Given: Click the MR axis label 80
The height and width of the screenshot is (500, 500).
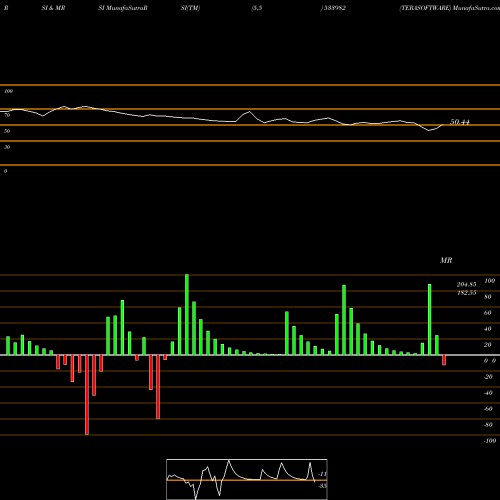Looking at the screenshot, I should pyautogui.click(x=488, y=297).
